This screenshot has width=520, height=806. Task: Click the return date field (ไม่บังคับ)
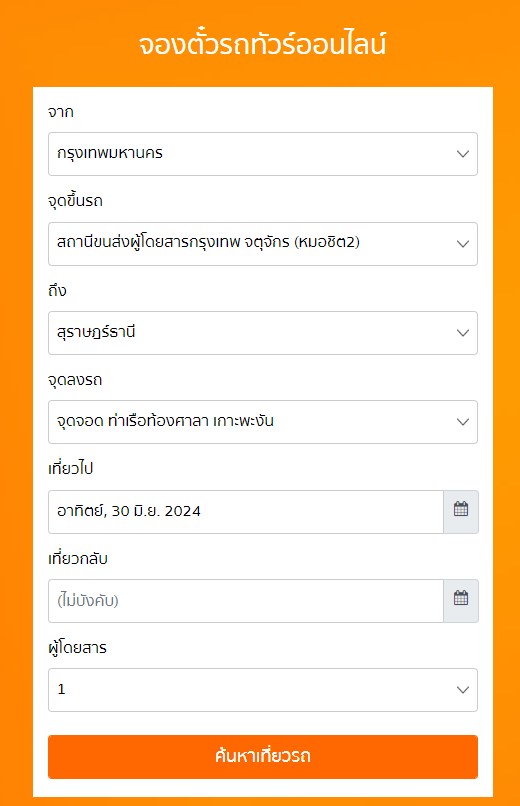(x=246, y=600)
